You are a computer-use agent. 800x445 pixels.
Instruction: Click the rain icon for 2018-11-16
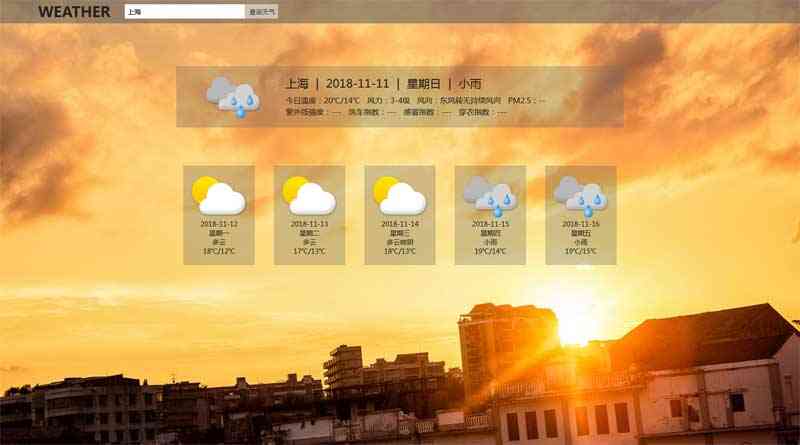(x=580, y=195)
